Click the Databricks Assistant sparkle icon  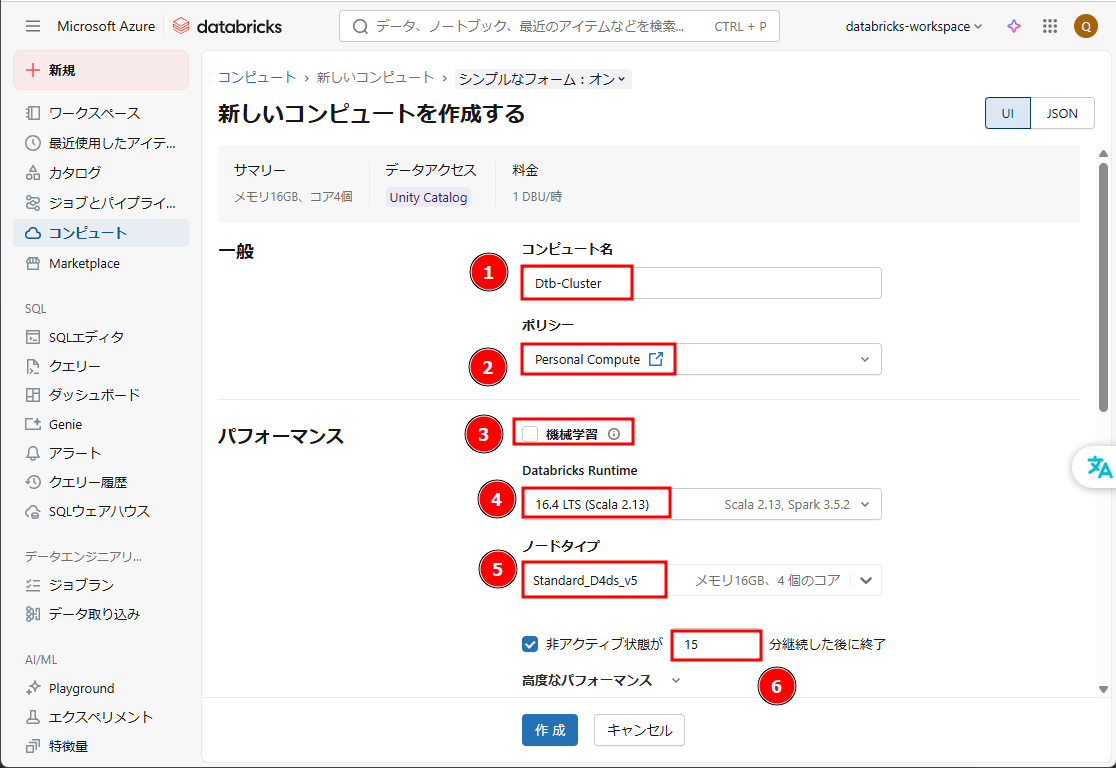1014,26
